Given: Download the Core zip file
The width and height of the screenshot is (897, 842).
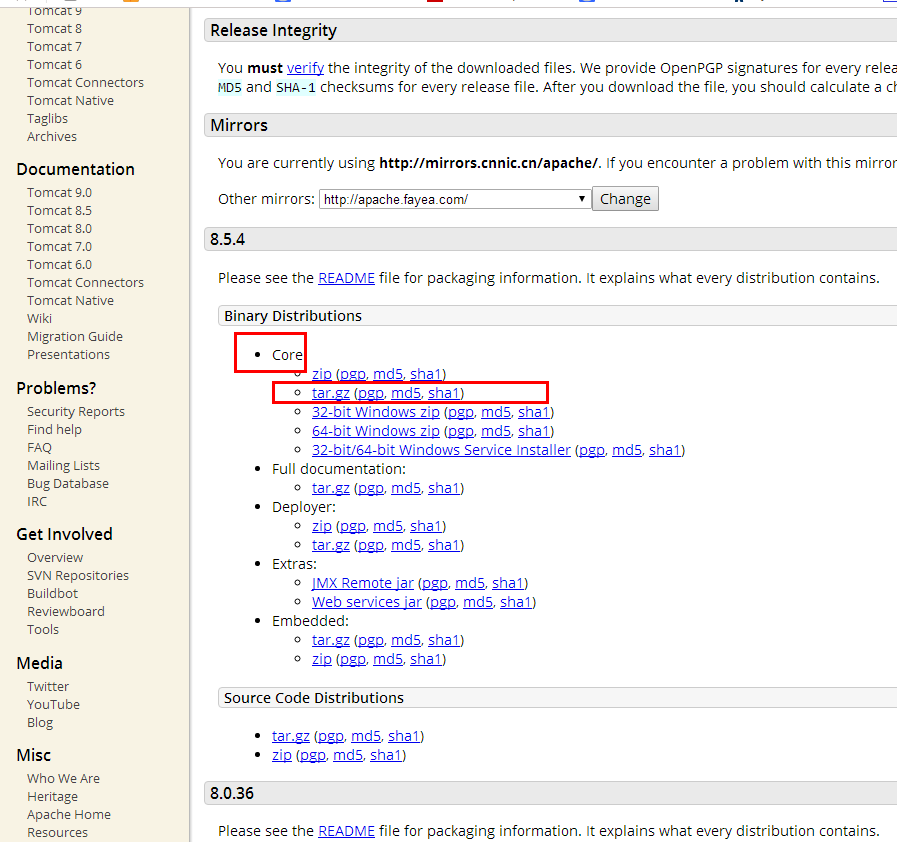Looking at the screenshot, I should (x=322, y=374).
